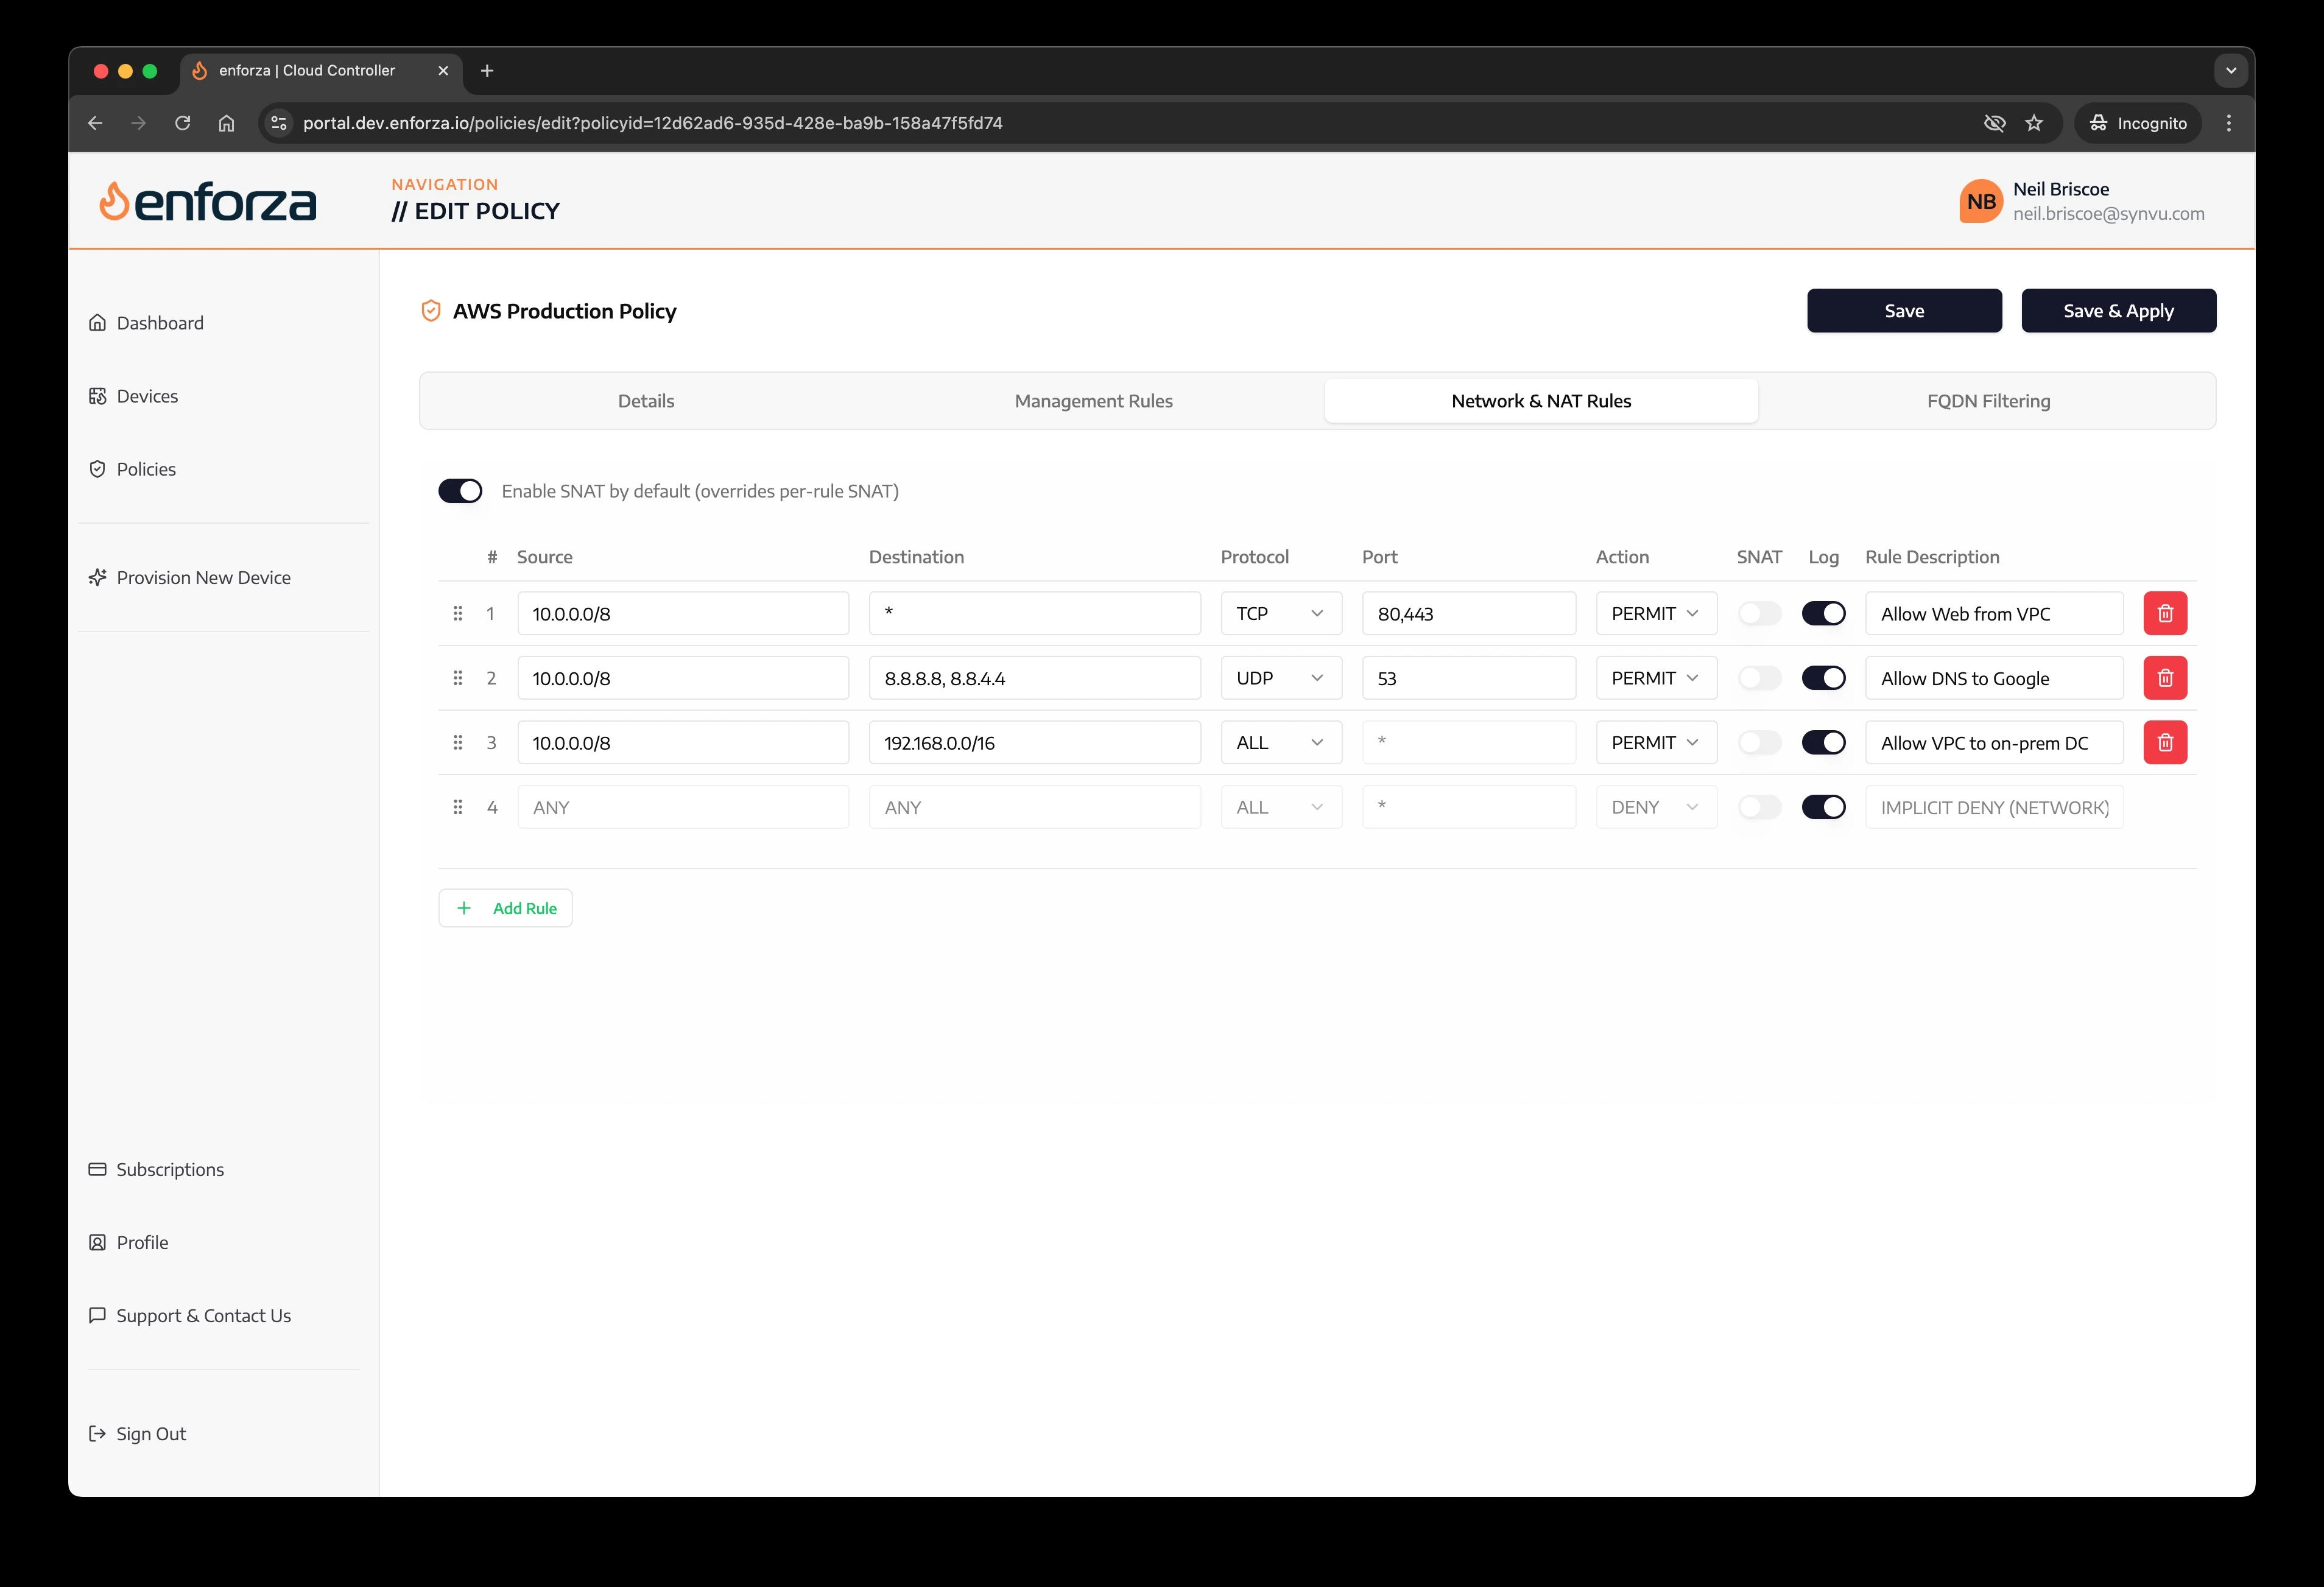The image size is (2324, 1587).
Task: Click the Provision New Device icon
Action: point(98,577)
